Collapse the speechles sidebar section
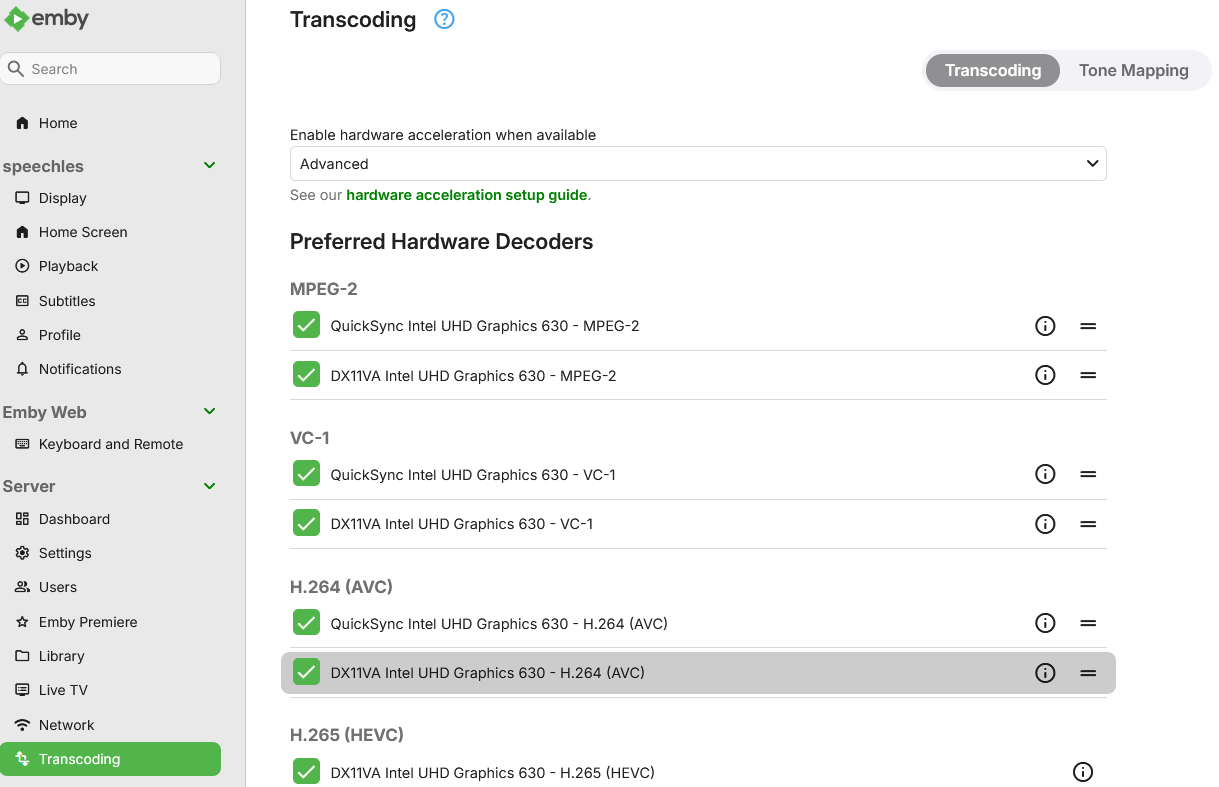Image resolution: width=1219 pixels, height=787 pixels. [x=210, y=165]
